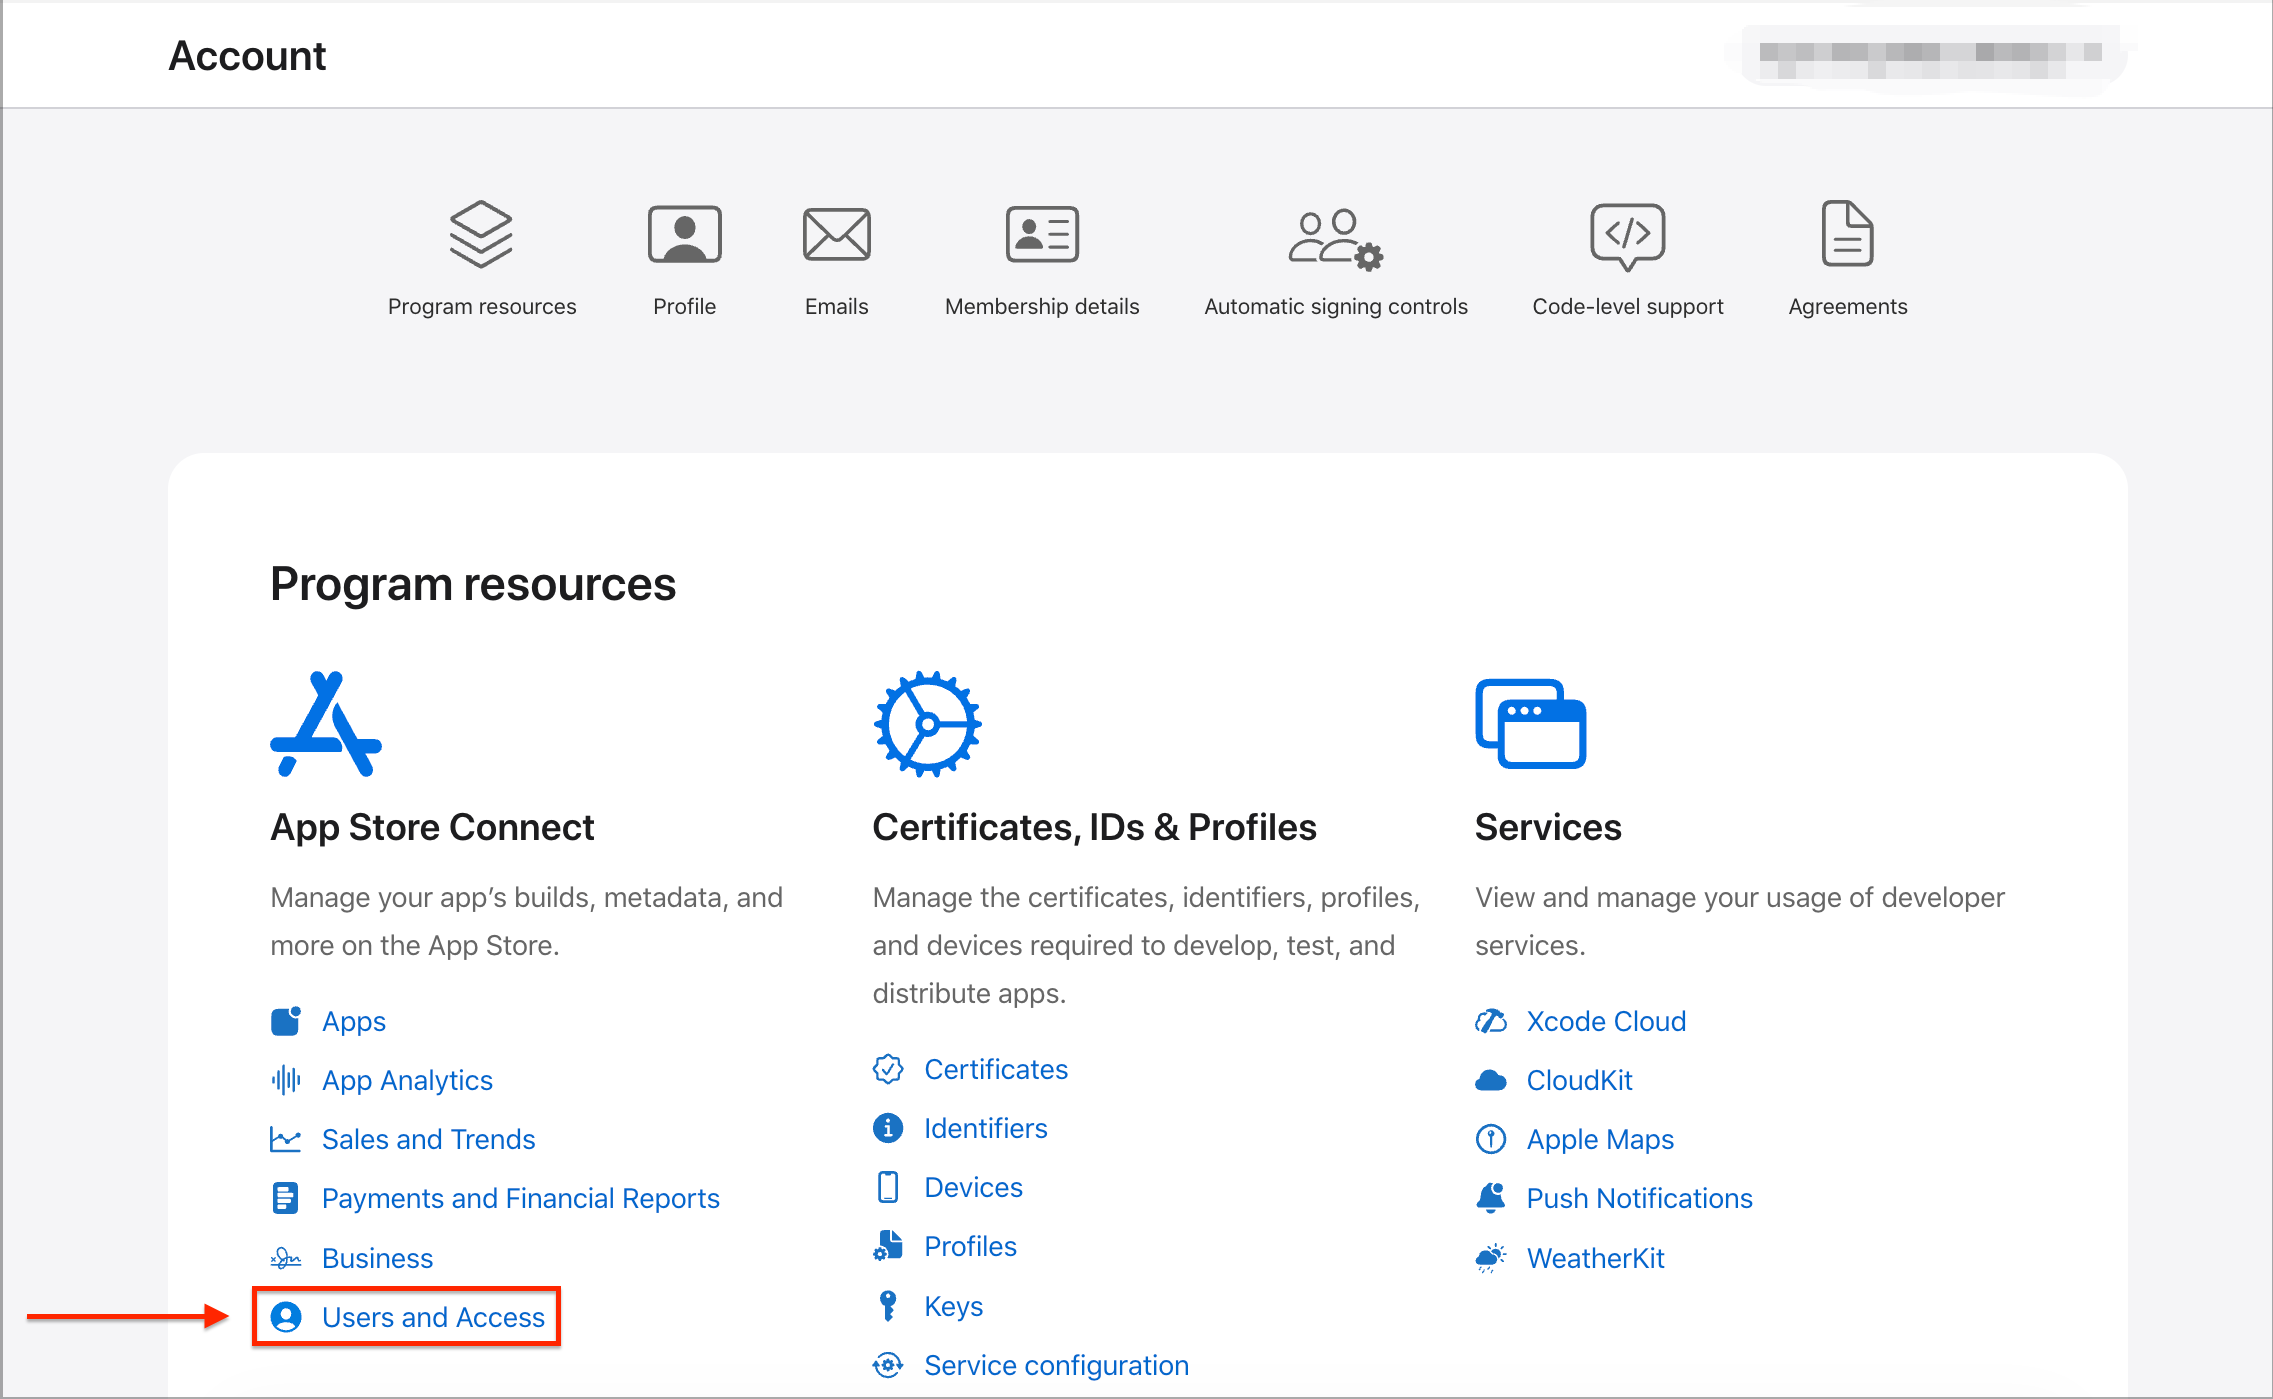Screen dimensions: 2273x1399
Task: Click the Keys key icon
Action: click(x=888, y=1306)
